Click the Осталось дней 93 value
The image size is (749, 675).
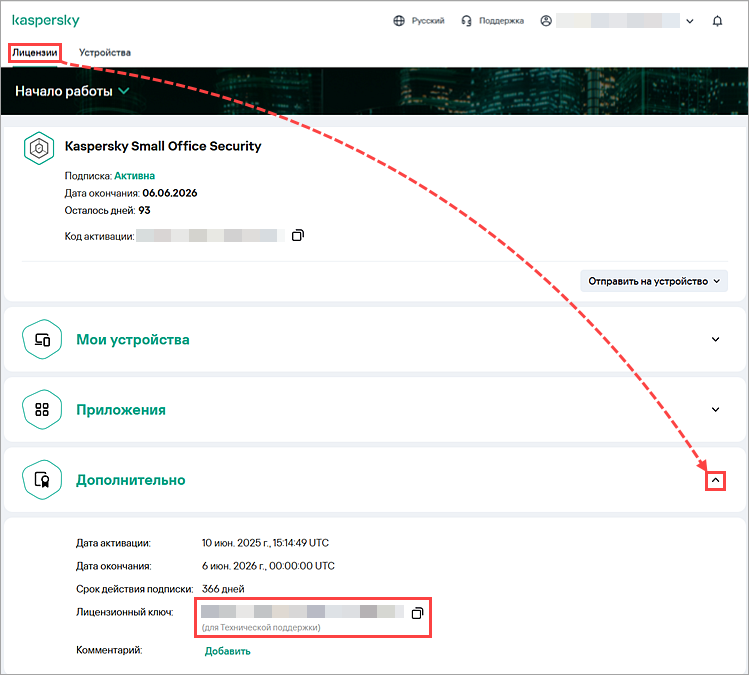[x=144, y=210]
